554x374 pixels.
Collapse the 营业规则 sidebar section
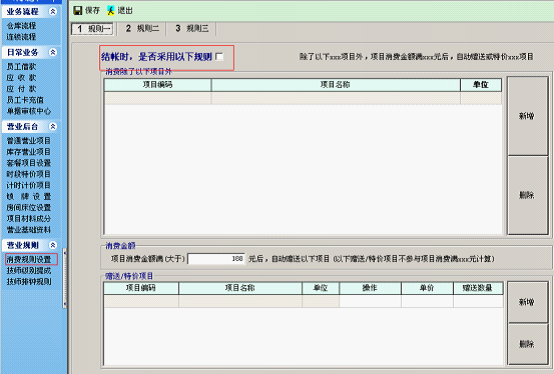click(53, 245)
